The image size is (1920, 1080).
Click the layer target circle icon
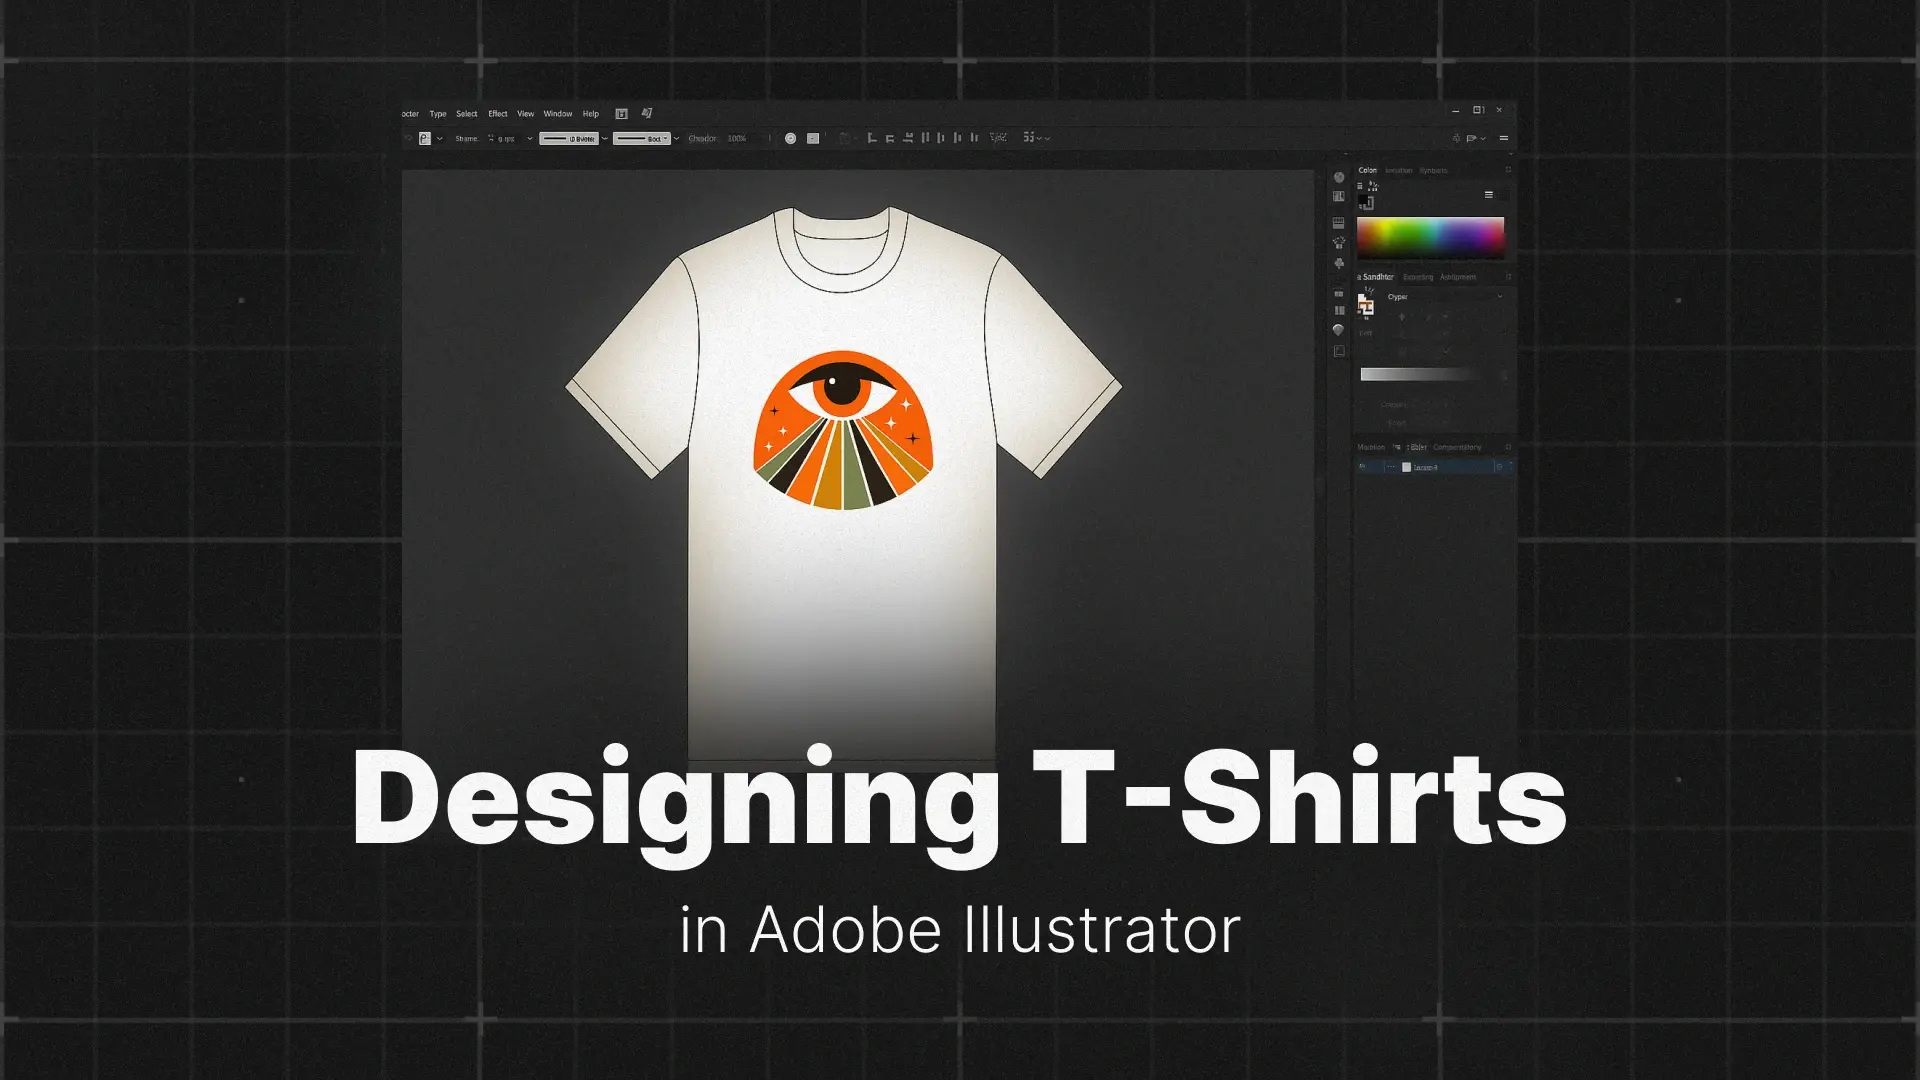[1498, 467]
